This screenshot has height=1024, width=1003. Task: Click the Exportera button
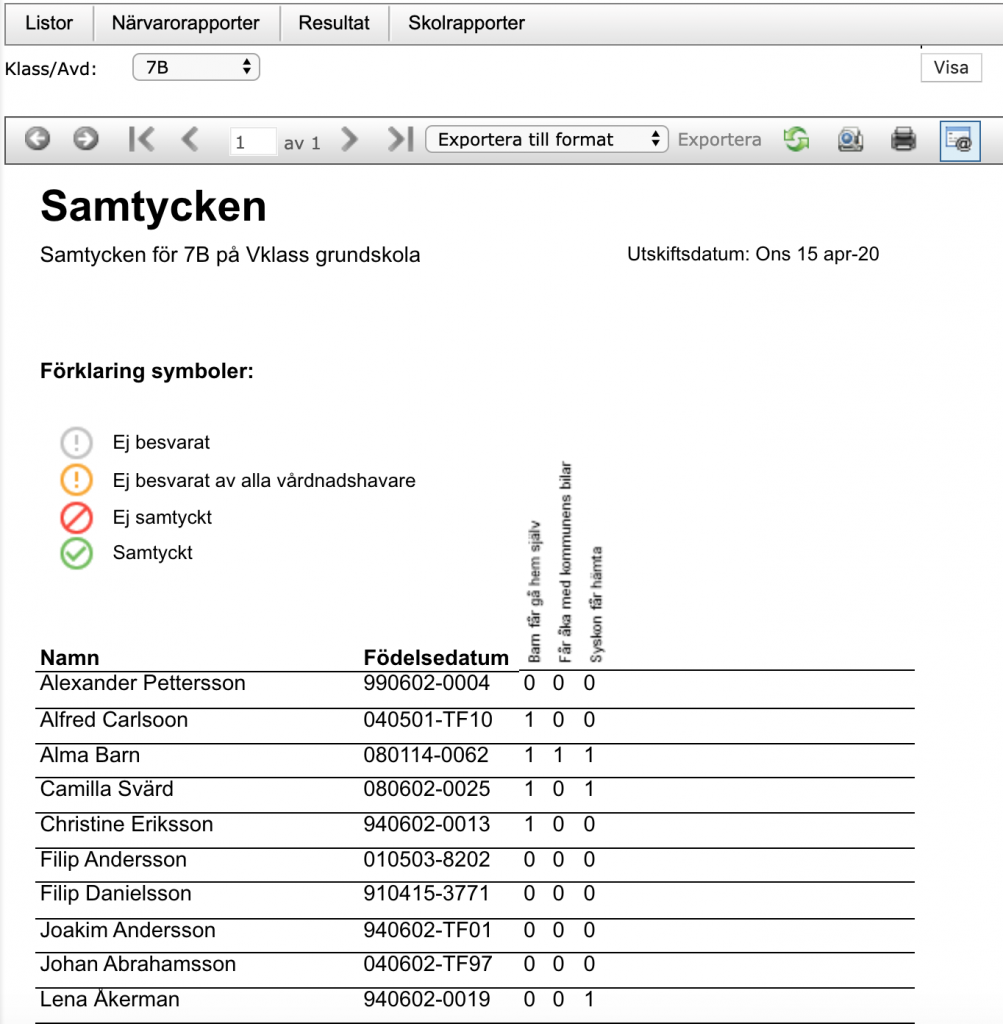pyautogui.click(x=720, y=140)
